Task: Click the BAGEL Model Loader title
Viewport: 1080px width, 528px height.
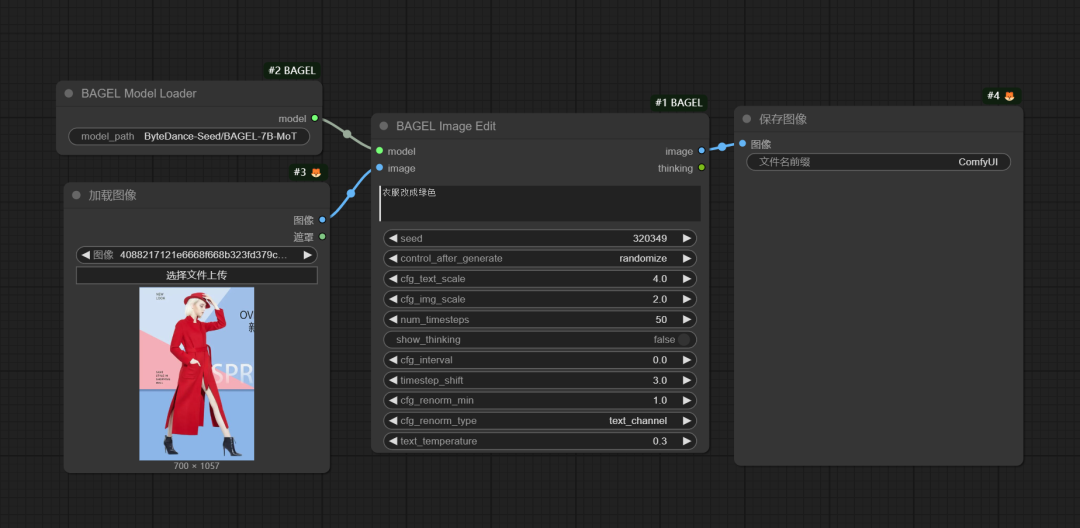Action: click(138, 94)
